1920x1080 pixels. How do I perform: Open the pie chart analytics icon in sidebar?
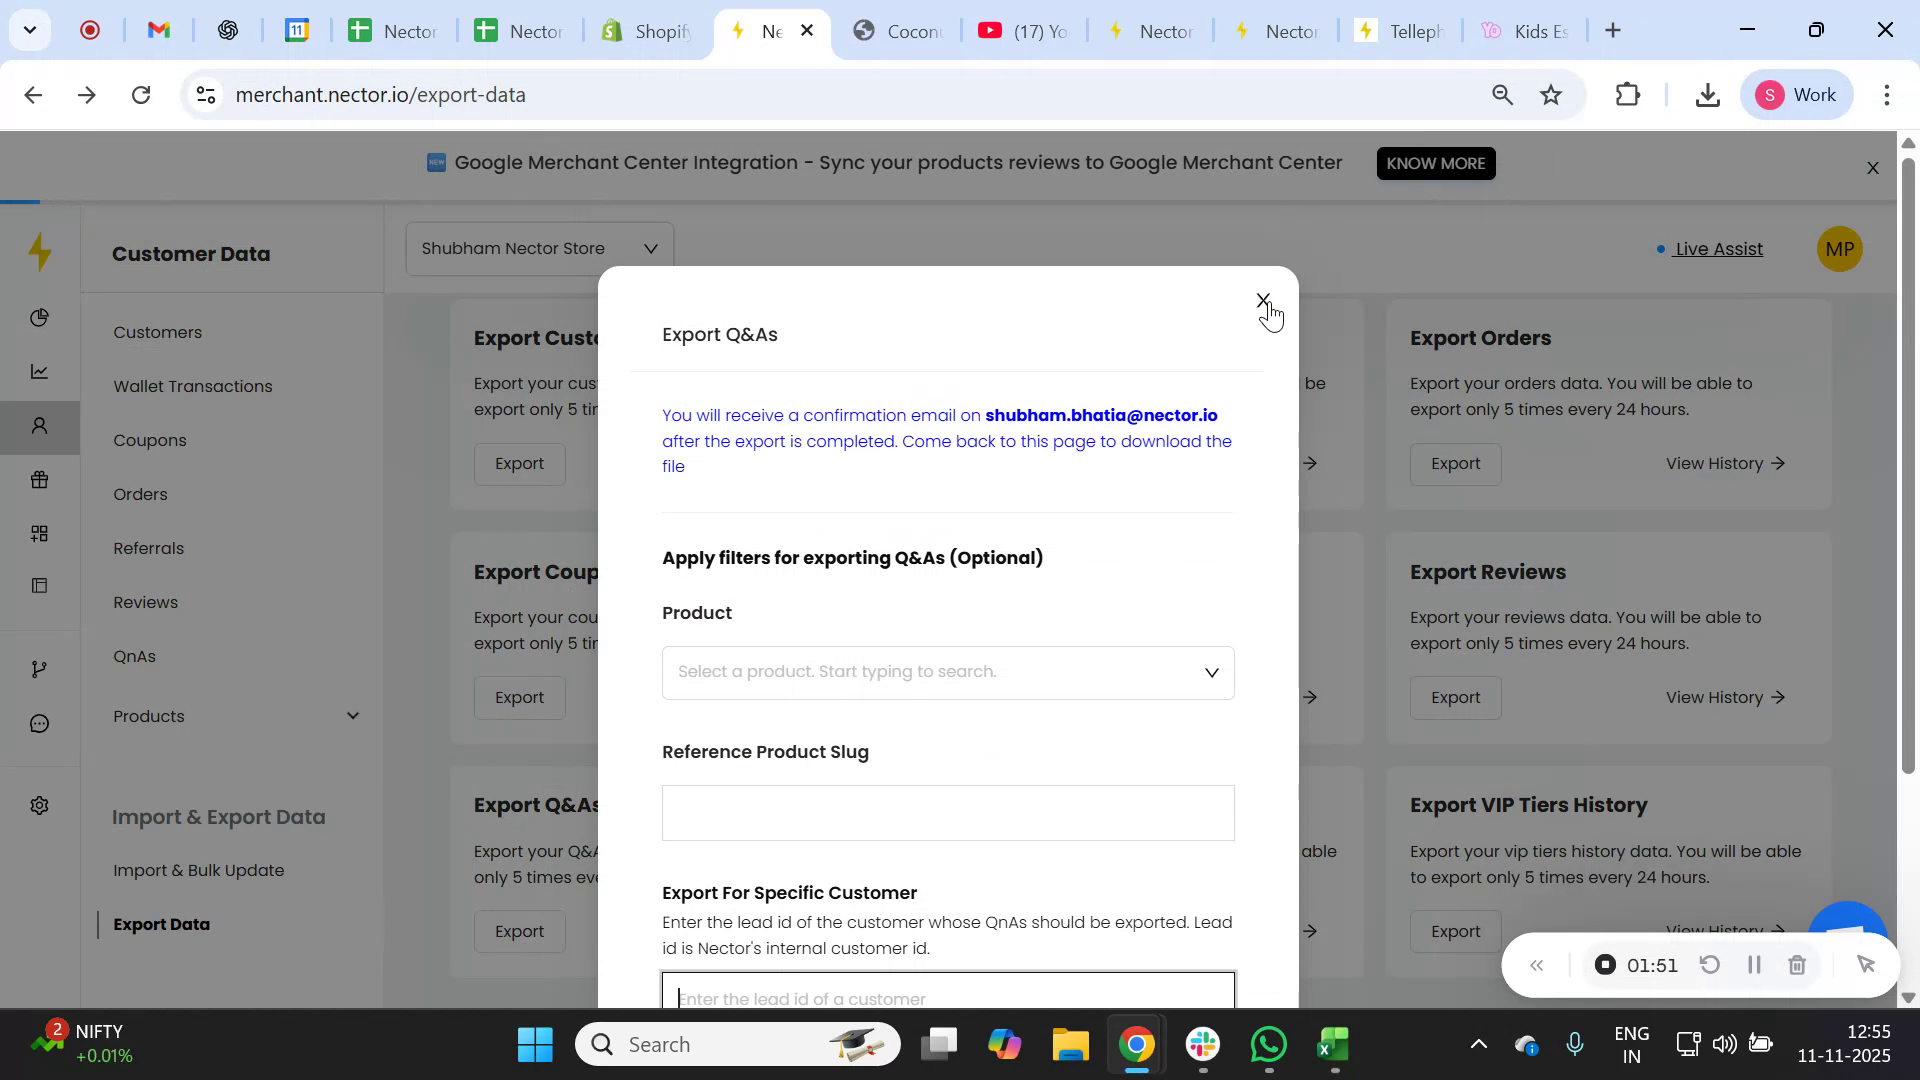(40, 317)
